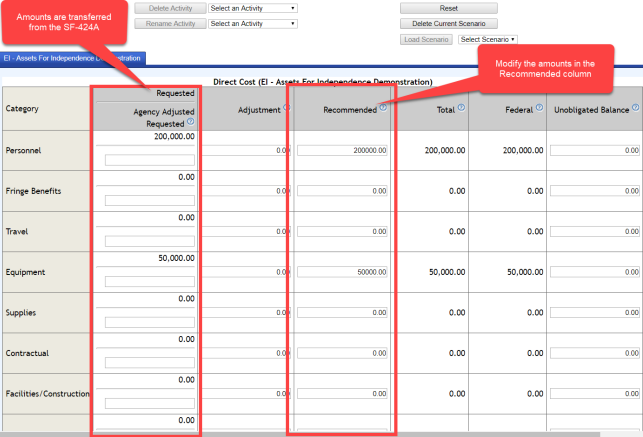Open activity dropdown next to Delete Activity
Screen dimensions: 643x437
[253, 8]
